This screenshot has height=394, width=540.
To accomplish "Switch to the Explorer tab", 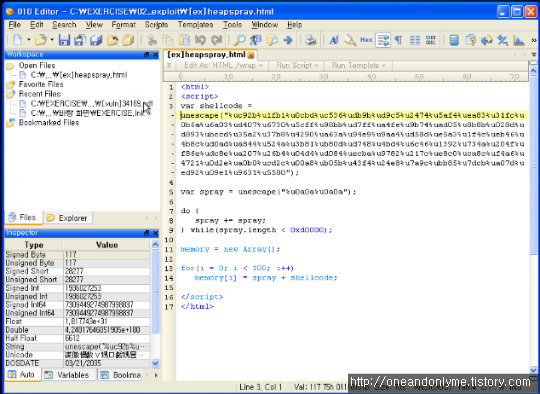I will click(x=68, y=218).
